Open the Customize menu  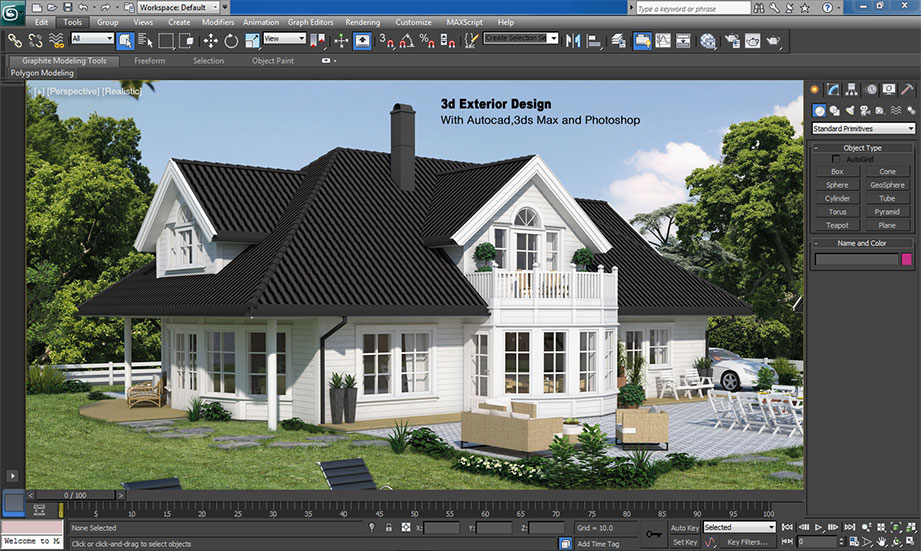414,22
